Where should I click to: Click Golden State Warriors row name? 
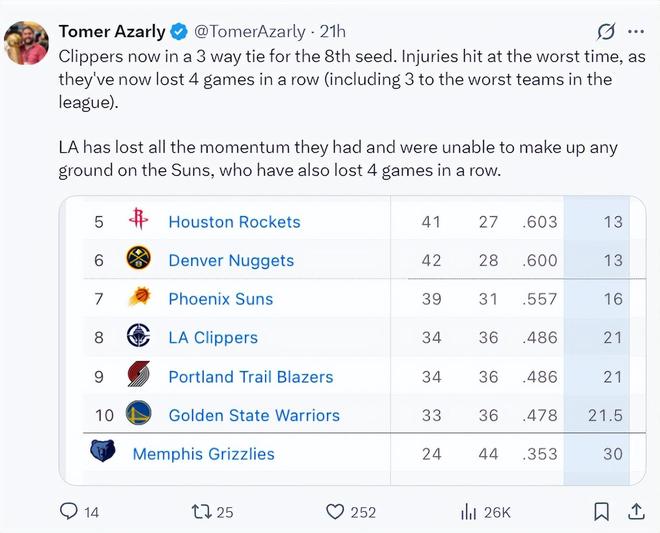click(x=254, y=415)
